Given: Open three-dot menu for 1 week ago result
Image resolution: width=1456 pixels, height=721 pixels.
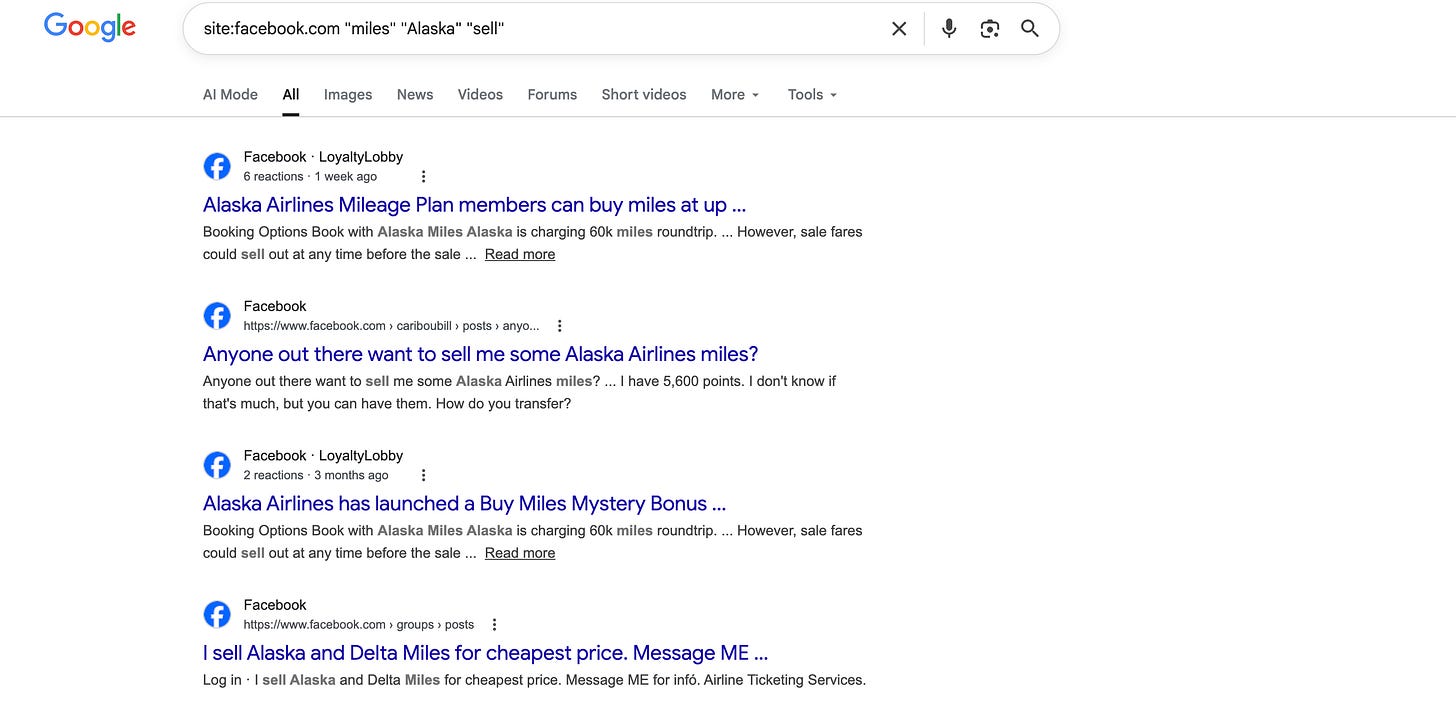Looking at the screenshot, I should point(423,177).
